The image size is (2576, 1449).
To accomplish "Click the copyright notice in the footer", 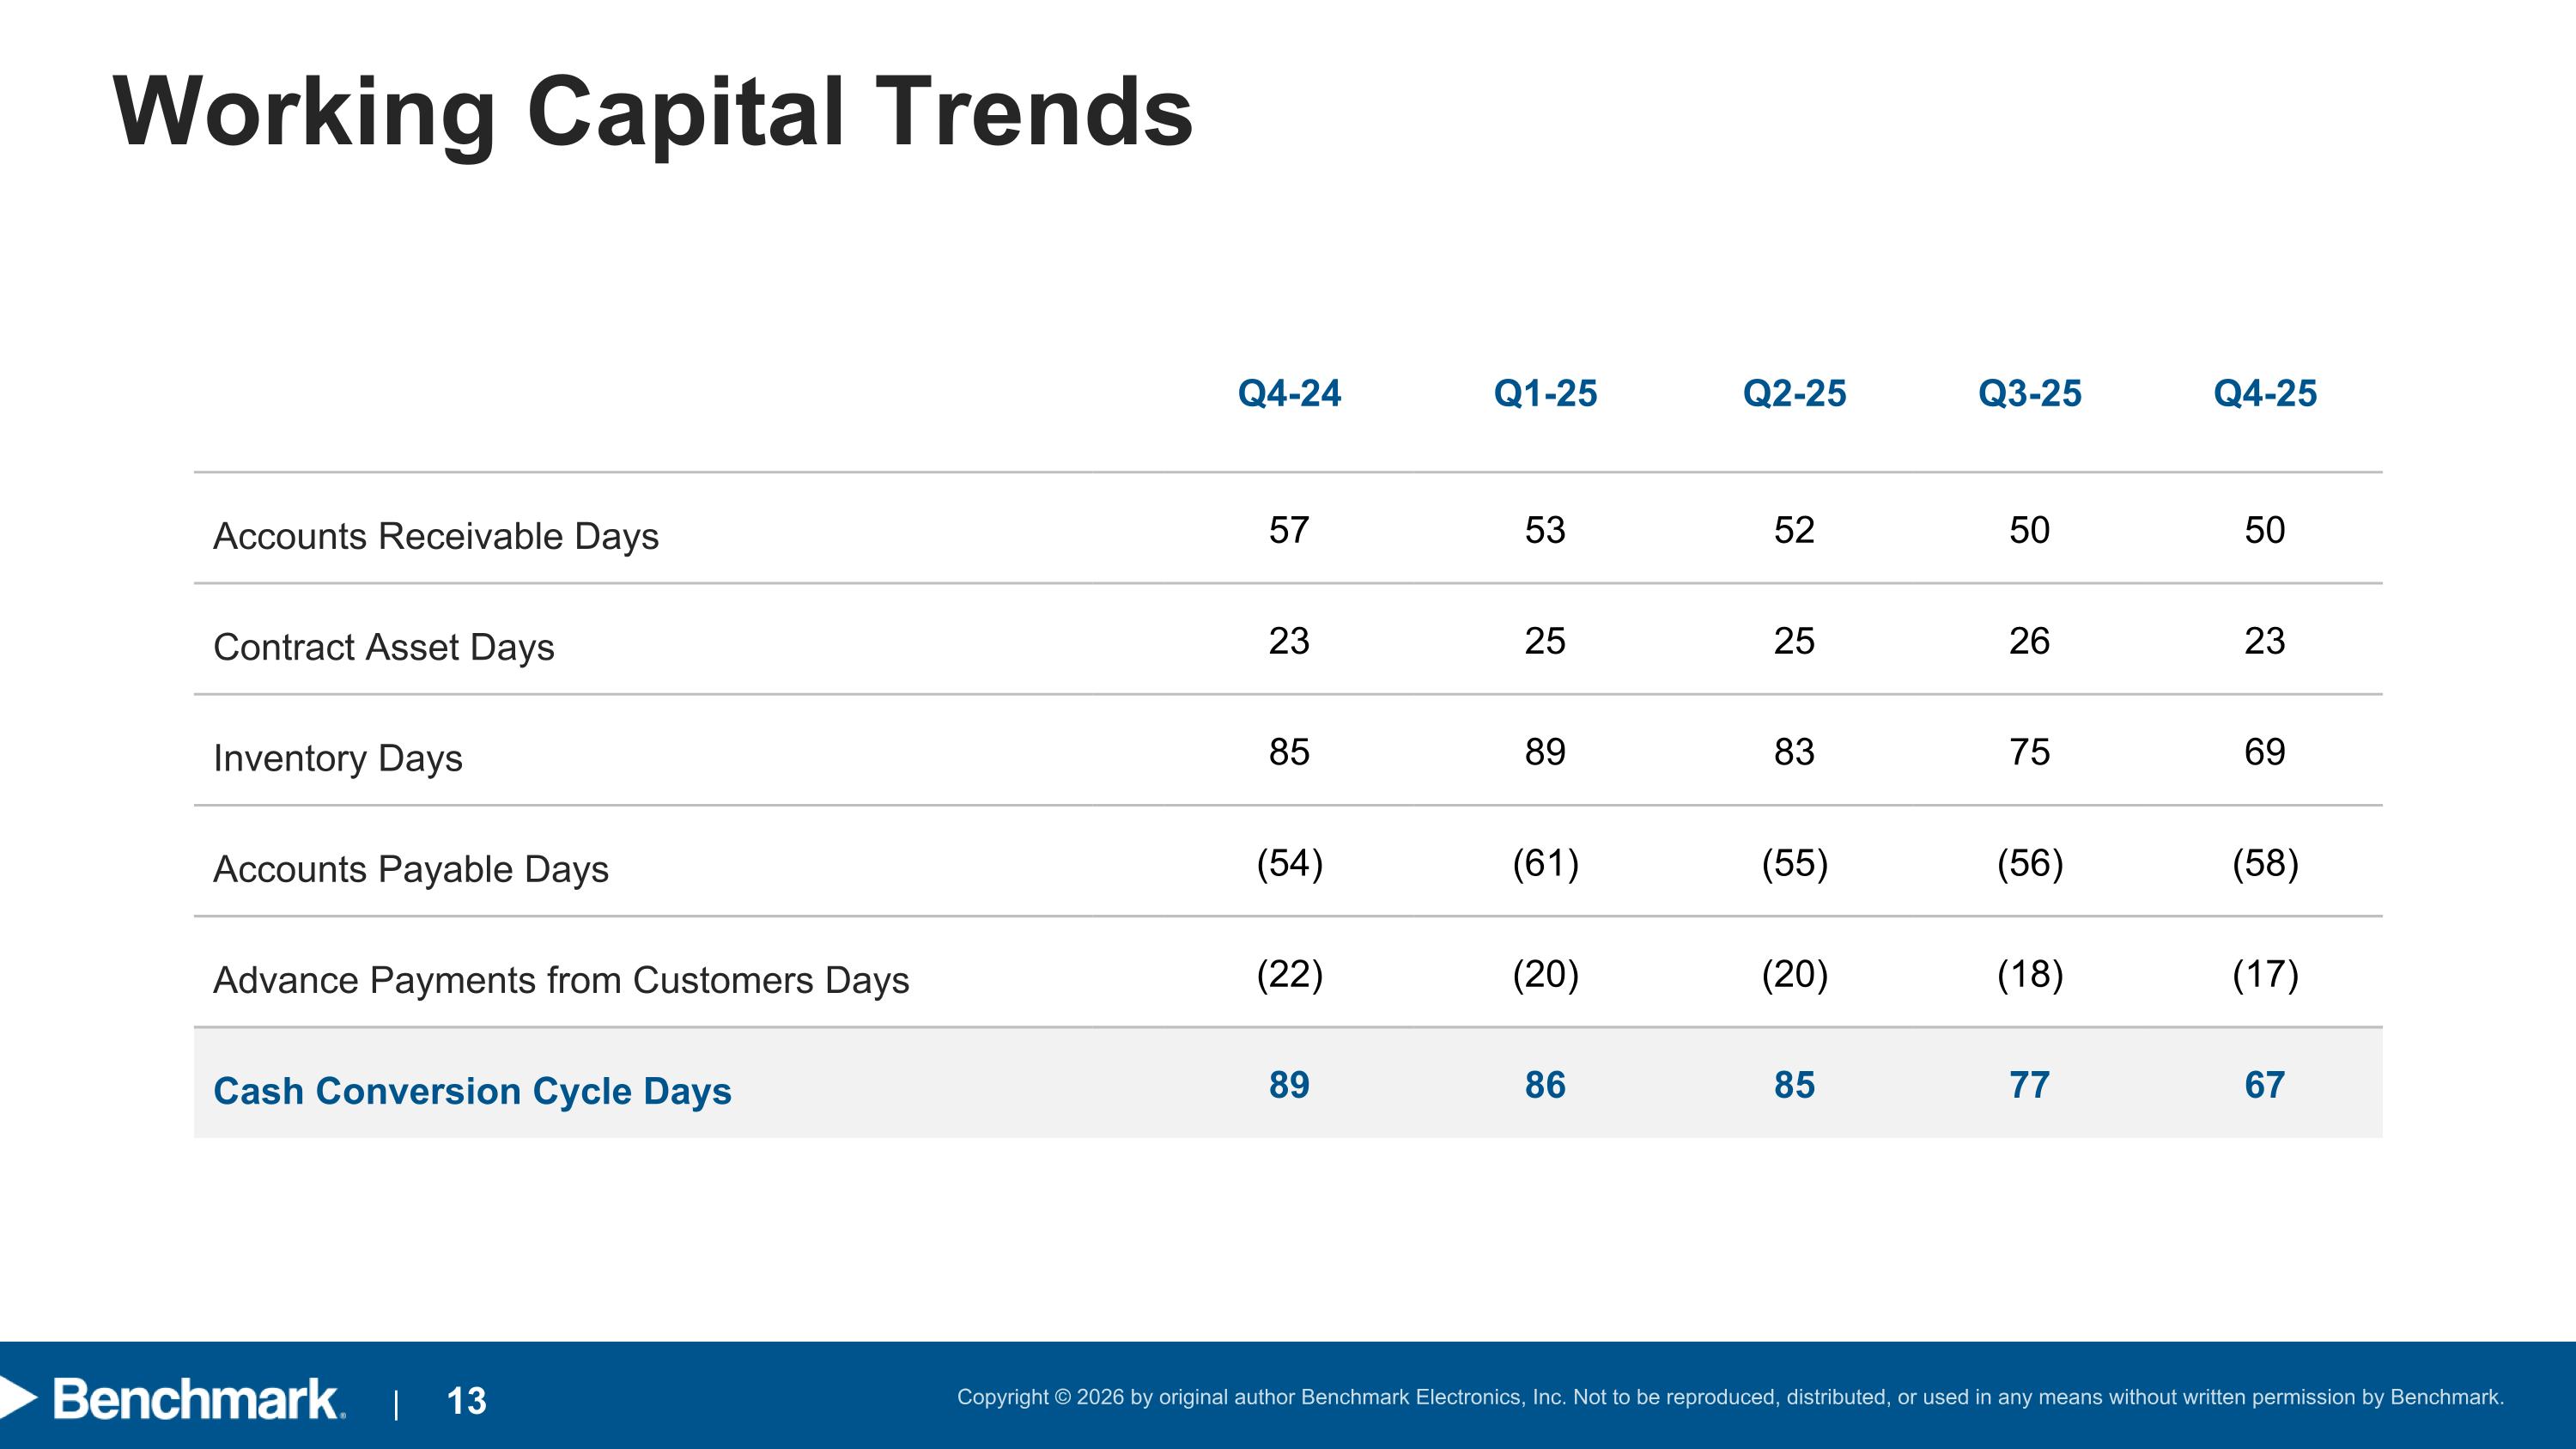I will click(1730, 1397).
